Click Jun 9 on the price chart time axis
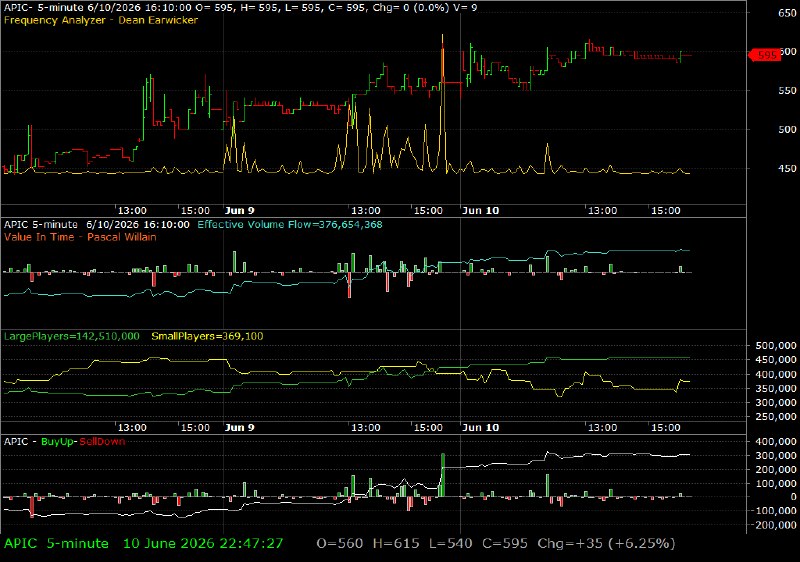800x562 pixels. 239,211
